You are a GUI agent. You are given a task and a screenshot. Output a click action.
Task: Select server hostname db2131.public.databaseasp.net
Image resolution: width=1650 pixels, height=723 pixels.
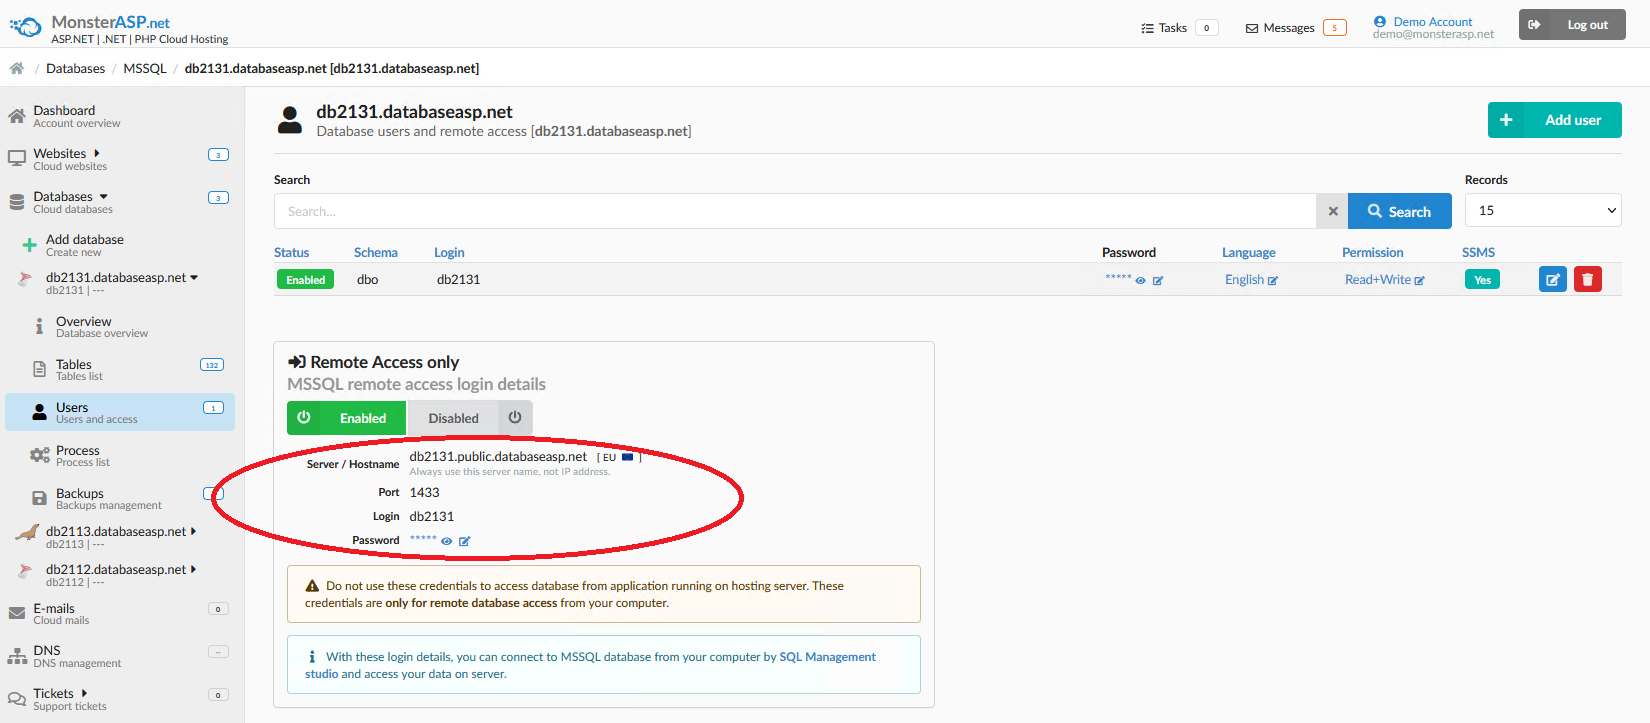click(498, 456)
